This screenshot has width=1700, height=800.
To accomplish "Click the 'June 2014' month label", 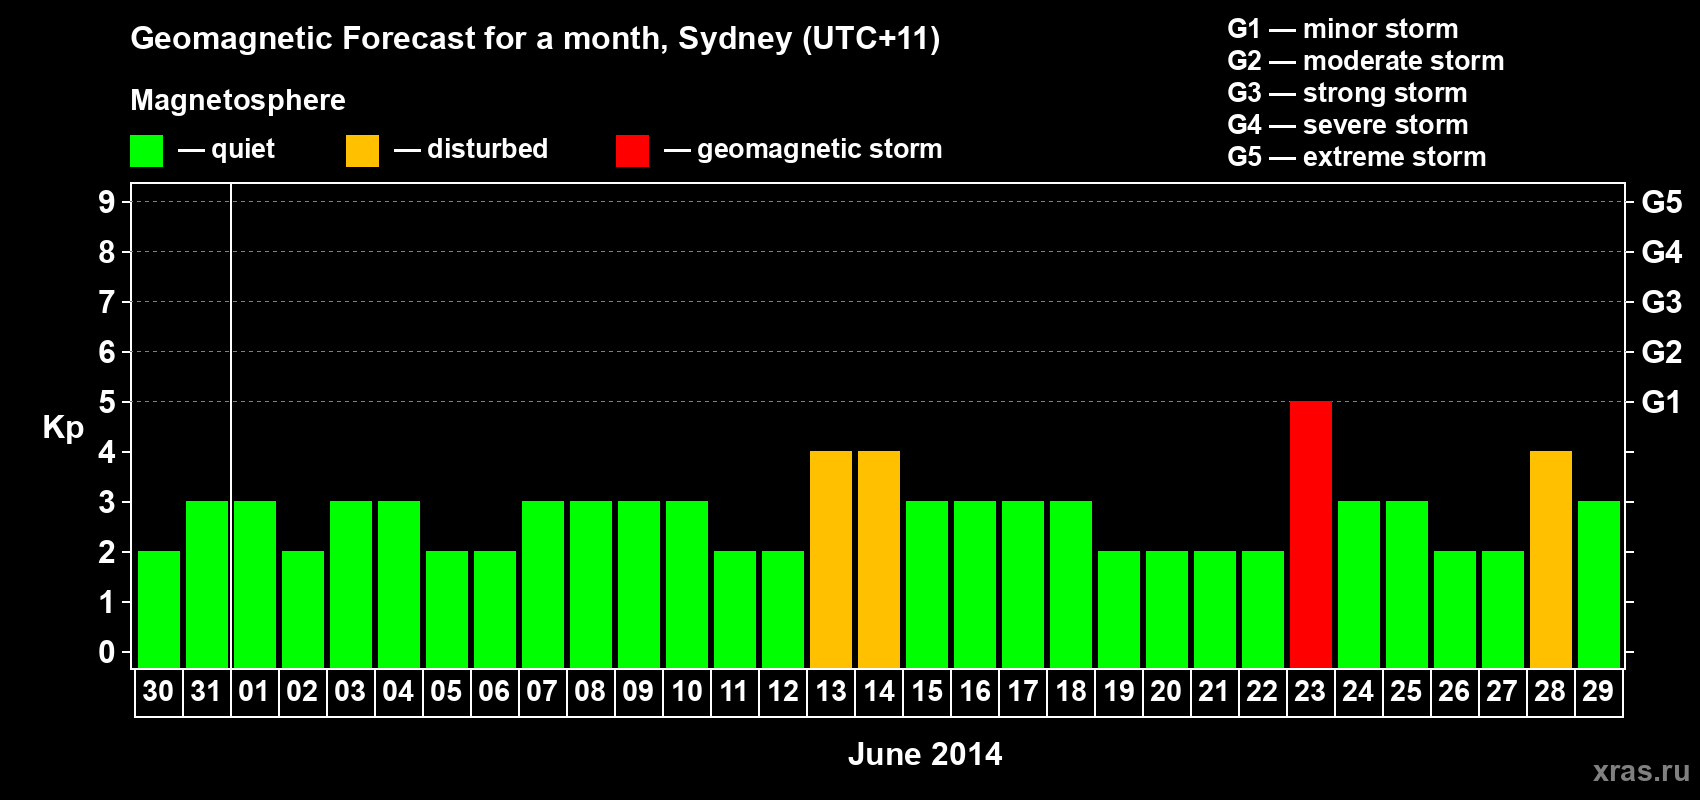I will coord(925,754).
